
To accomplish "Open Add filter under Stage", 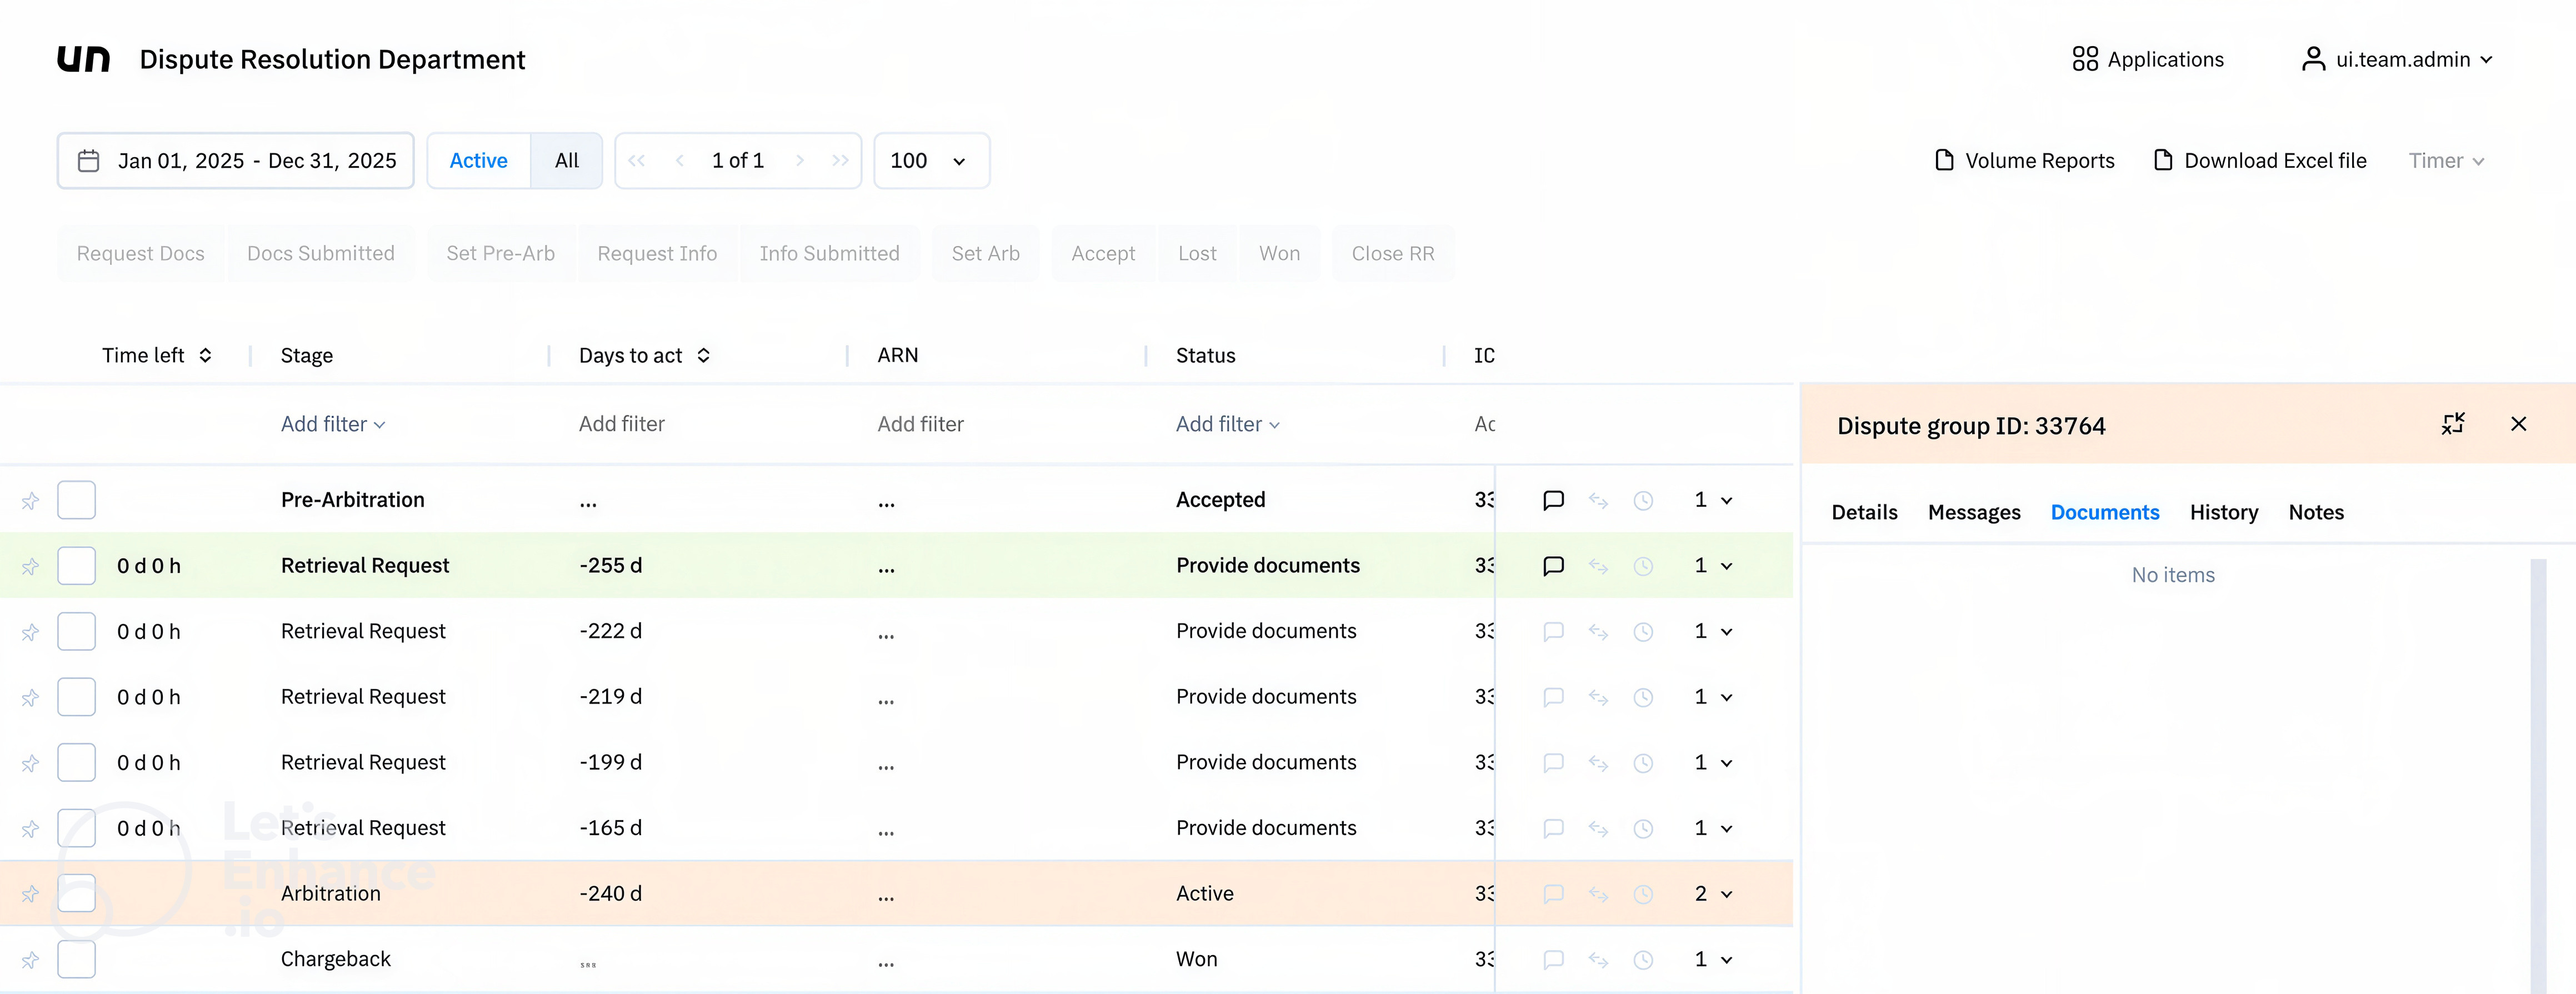I will 333,424.
